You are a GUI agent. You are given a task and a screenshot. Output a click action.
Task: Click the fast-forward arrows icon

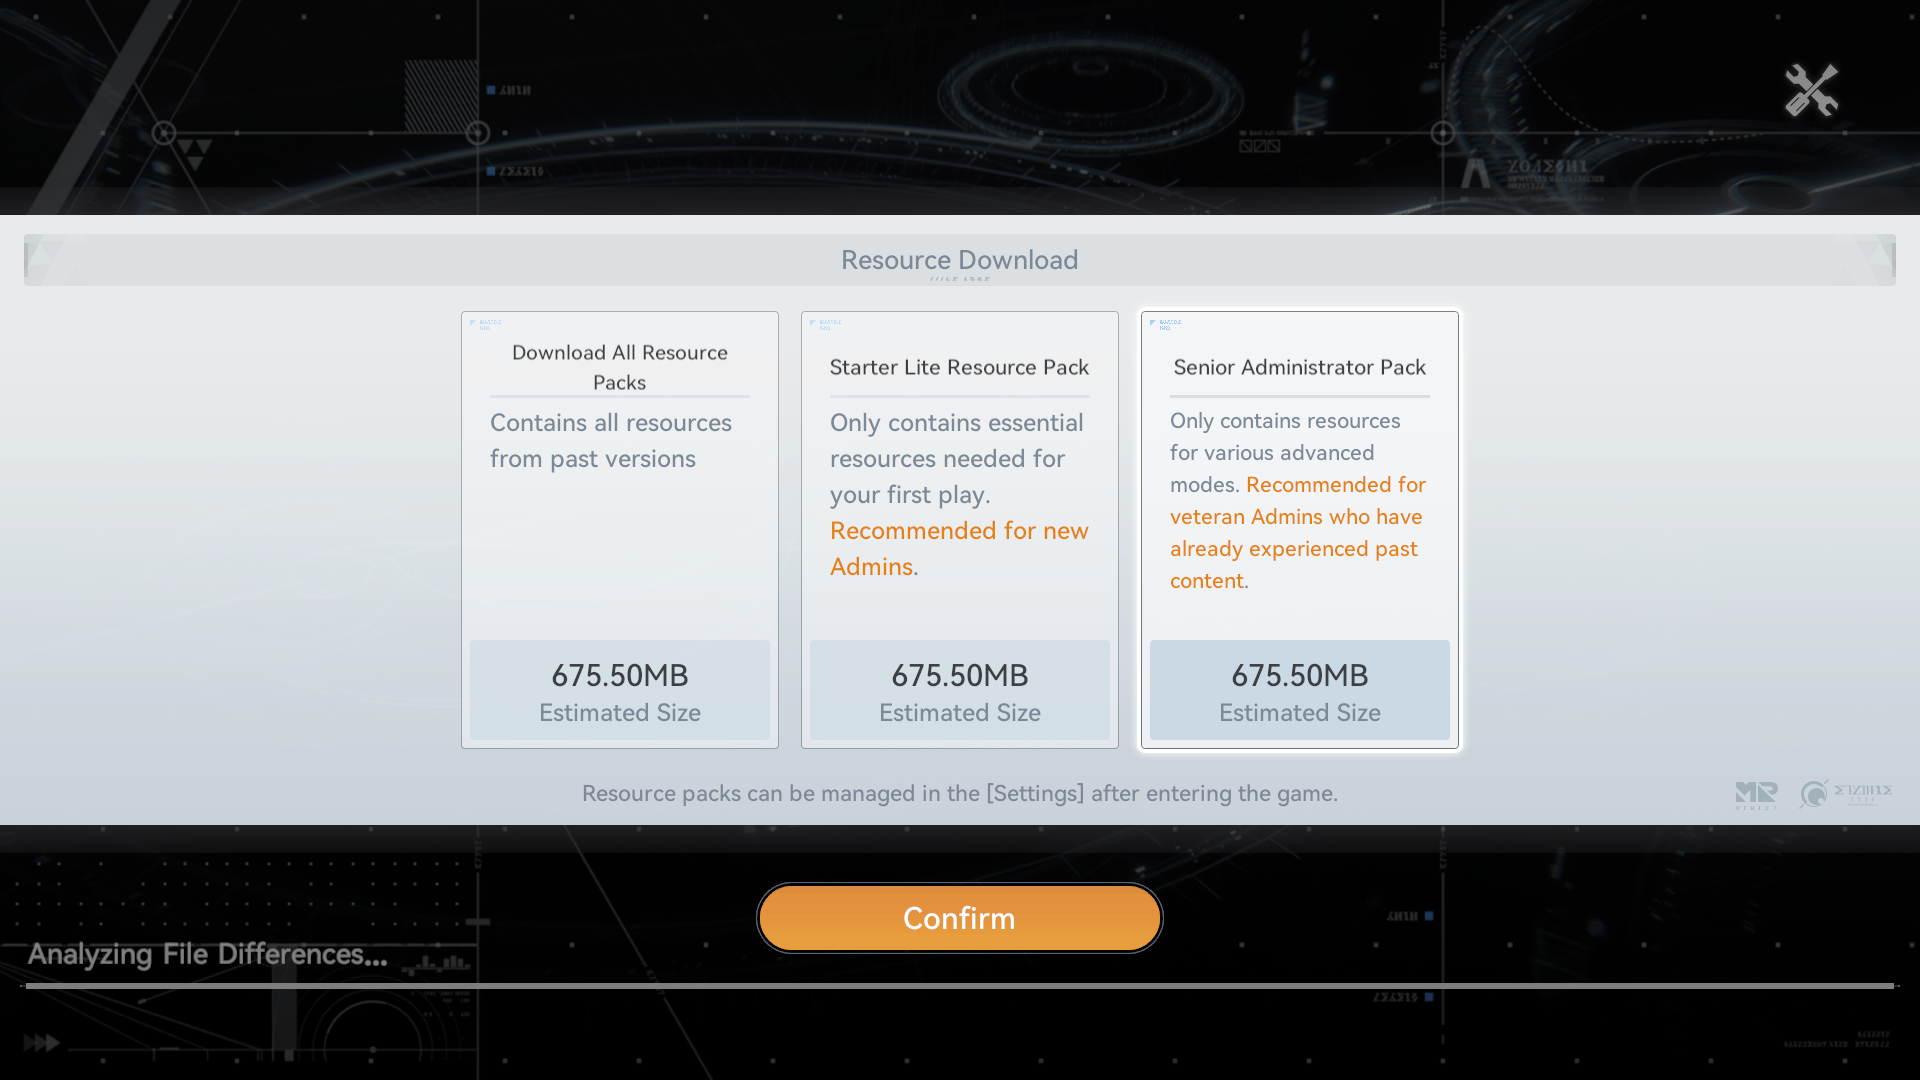point(41,1043)
